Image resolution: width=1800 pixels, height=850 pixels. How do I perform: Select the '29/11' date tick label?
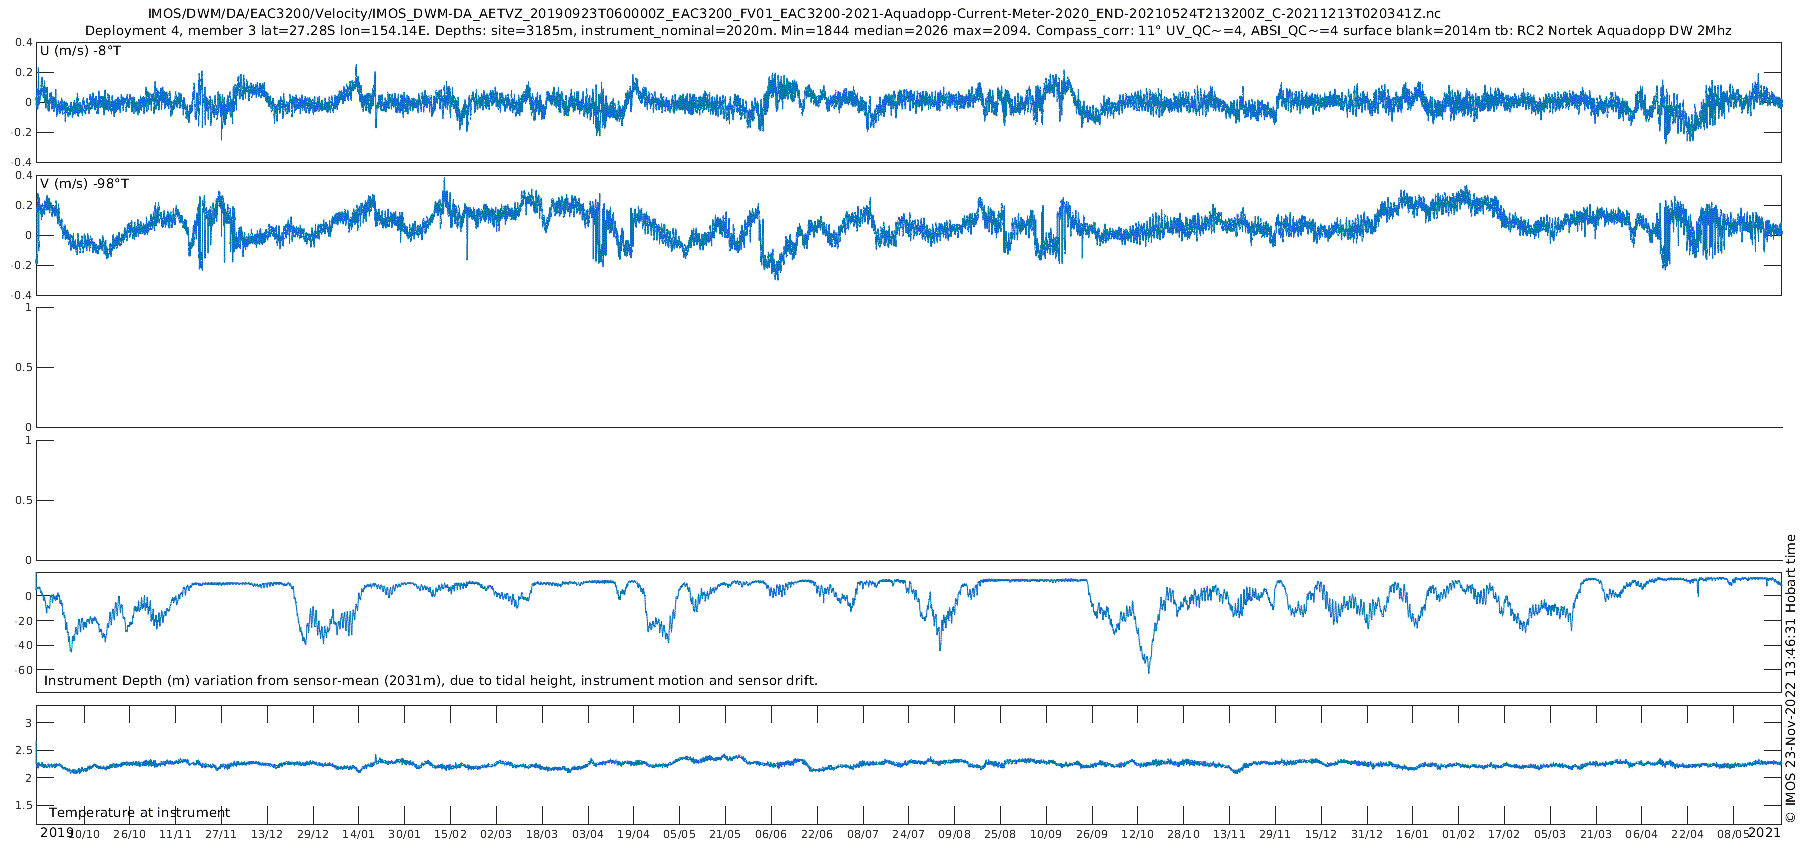pos(1275,834)
